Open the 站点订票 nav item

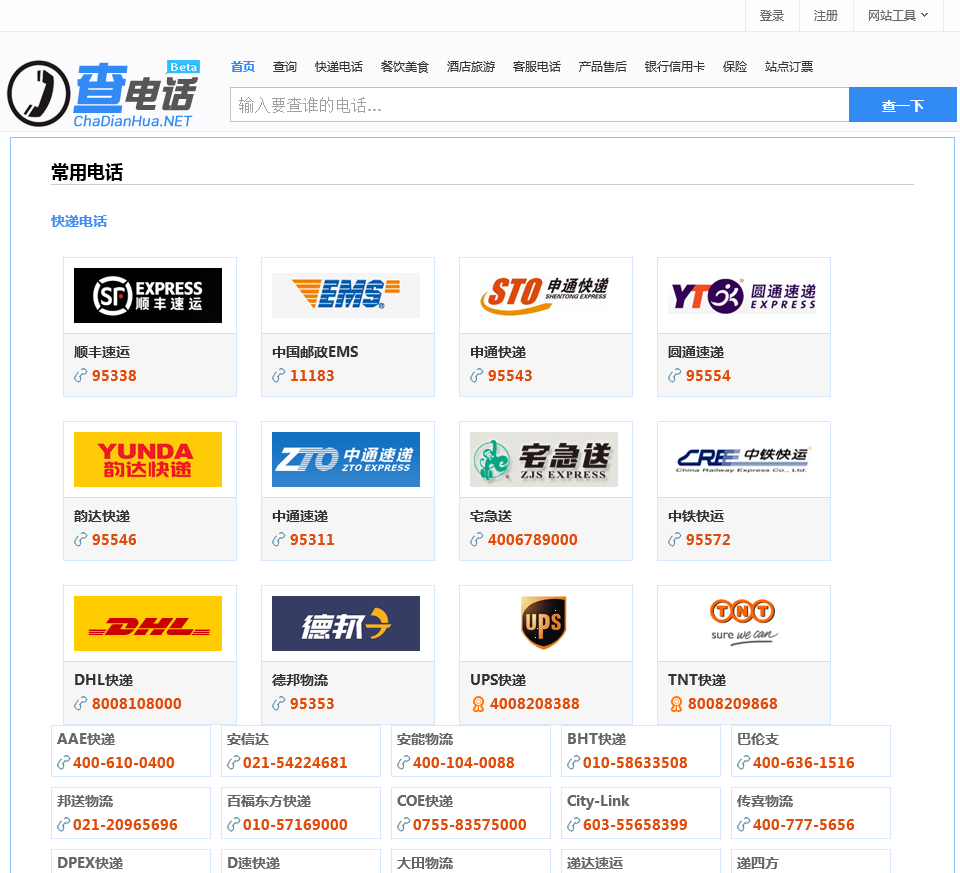click(x=789, y=66)
